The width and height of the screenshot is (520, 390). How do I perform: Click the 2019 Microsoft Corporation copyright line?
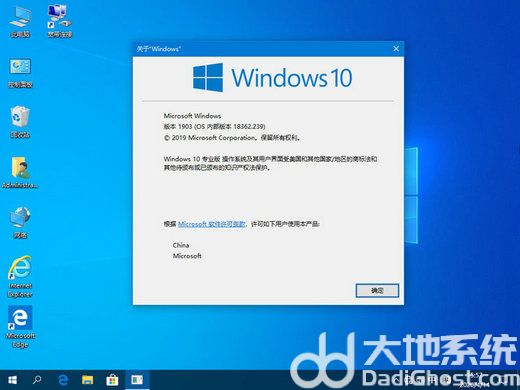(x=232, y=137)
